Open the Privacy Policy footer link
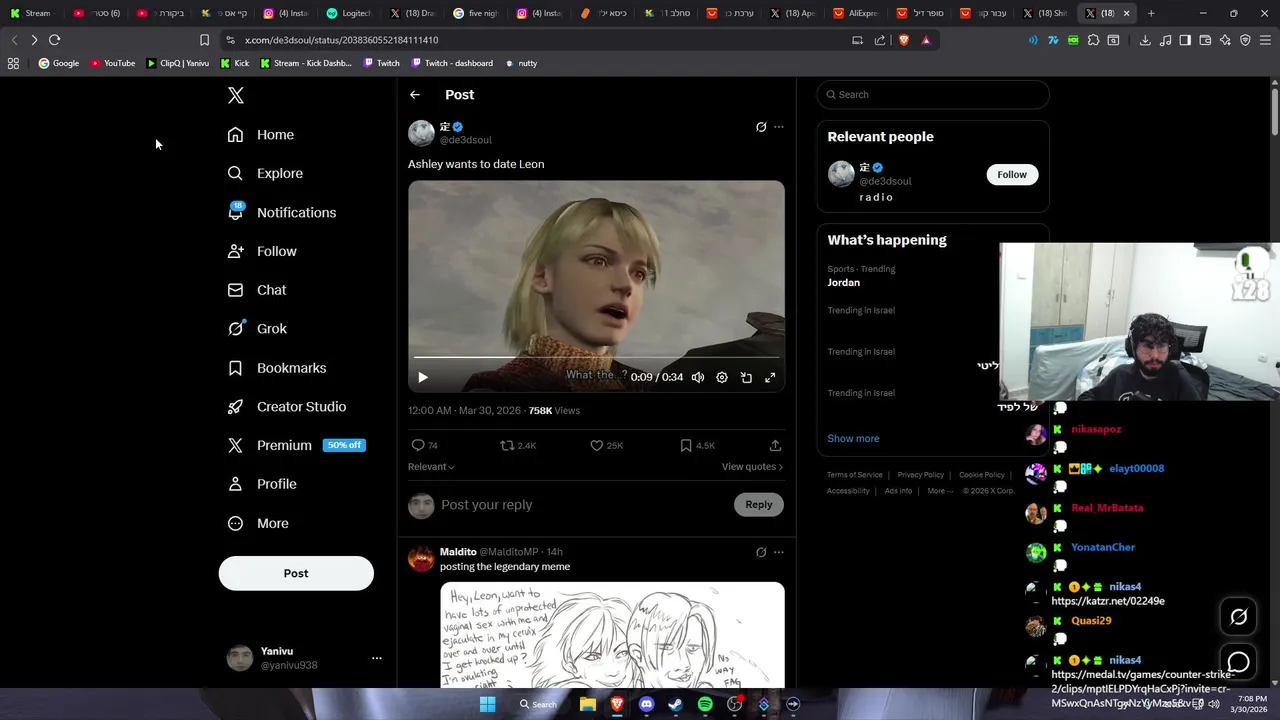 920,475
